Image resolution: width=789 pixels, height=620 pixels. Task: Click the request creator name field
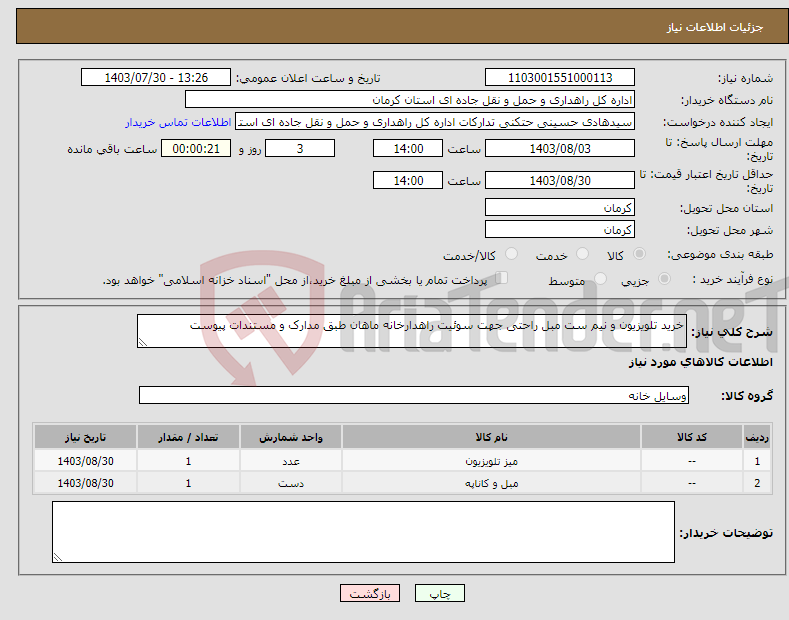[435, 122]
